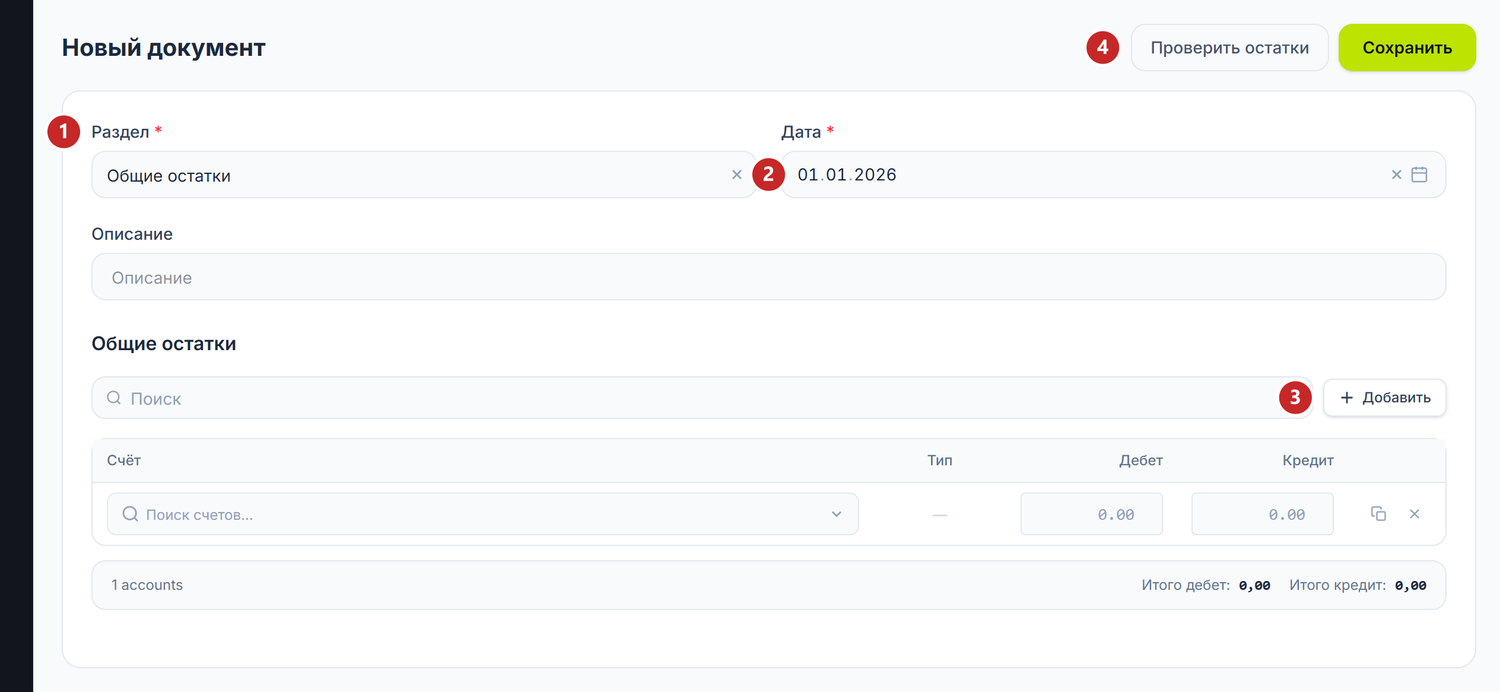Click the Итого кредит total
The width and height of the screenshot is (1500, 692).
pos(1358,585)
